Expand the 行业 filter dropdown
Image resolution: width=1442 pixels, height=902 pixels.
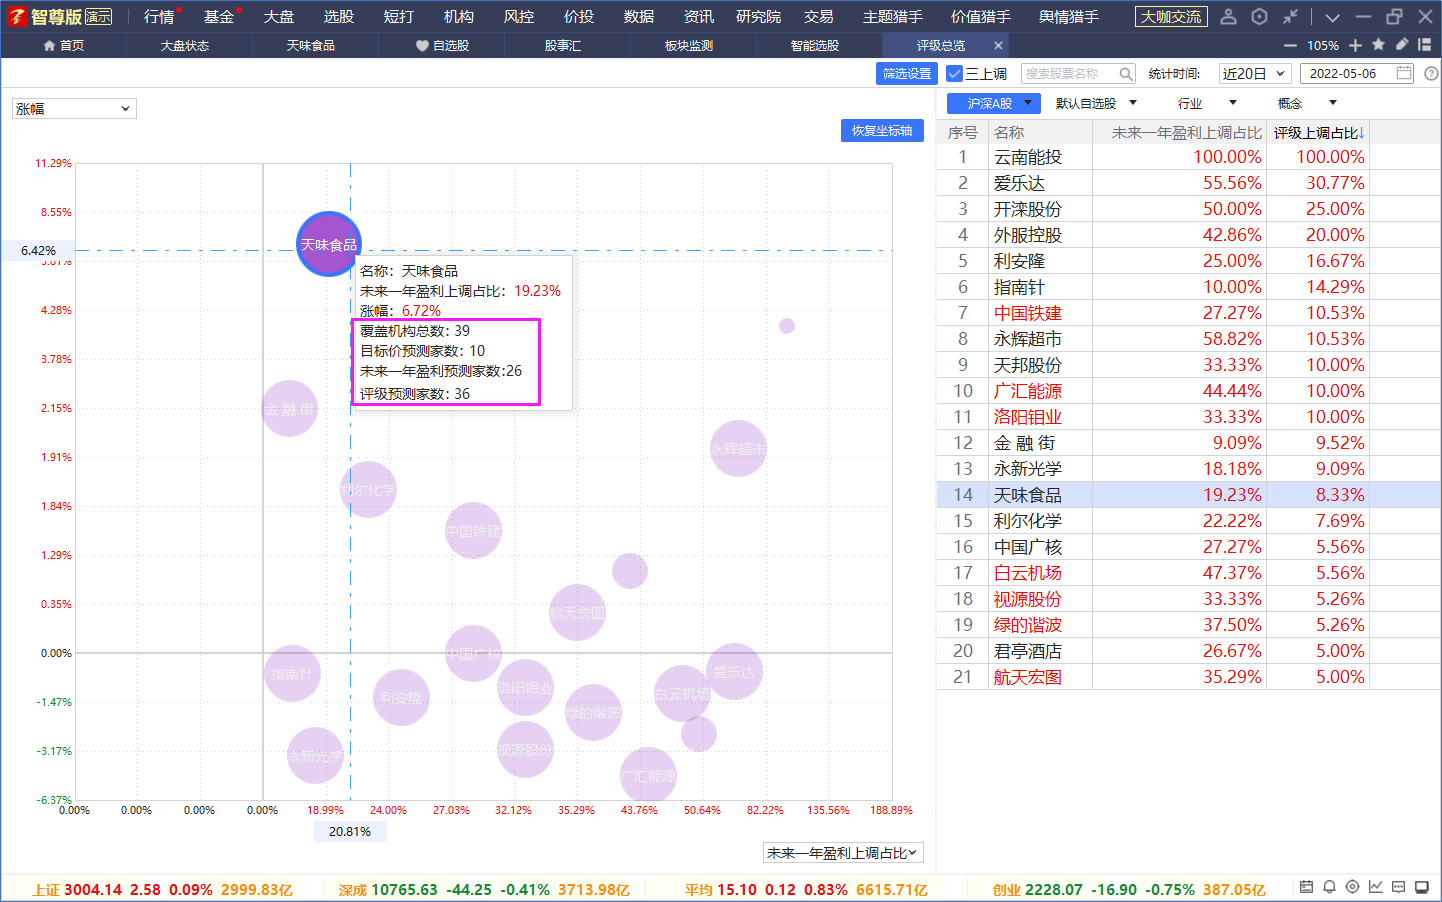1207,103
